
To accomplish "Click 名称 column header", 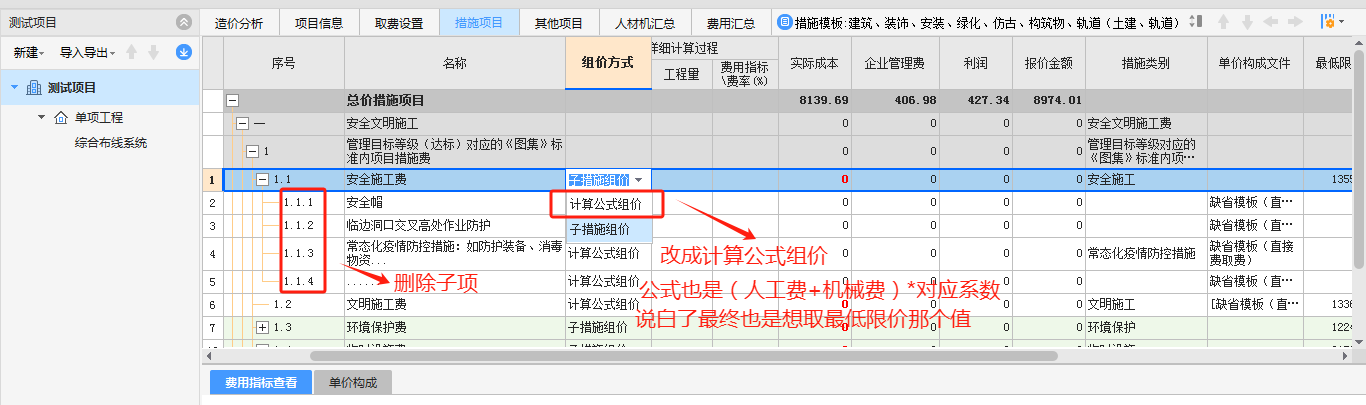I will point(455,62).
